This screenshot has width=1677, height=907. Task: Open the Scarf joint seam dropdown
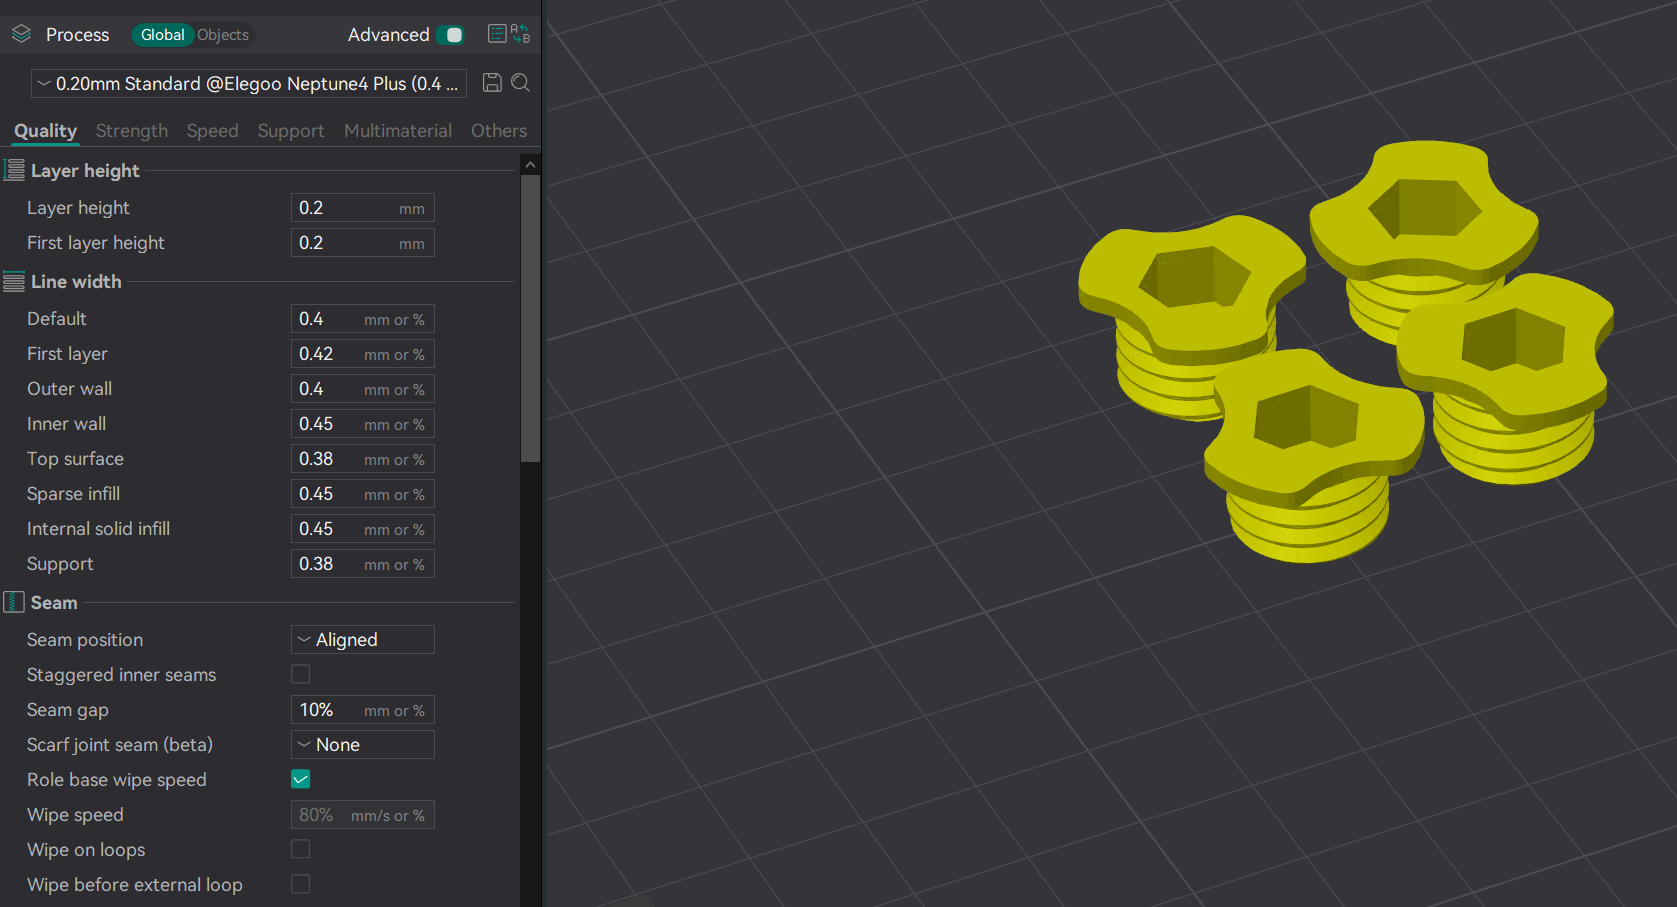click(x=362, y=744)
